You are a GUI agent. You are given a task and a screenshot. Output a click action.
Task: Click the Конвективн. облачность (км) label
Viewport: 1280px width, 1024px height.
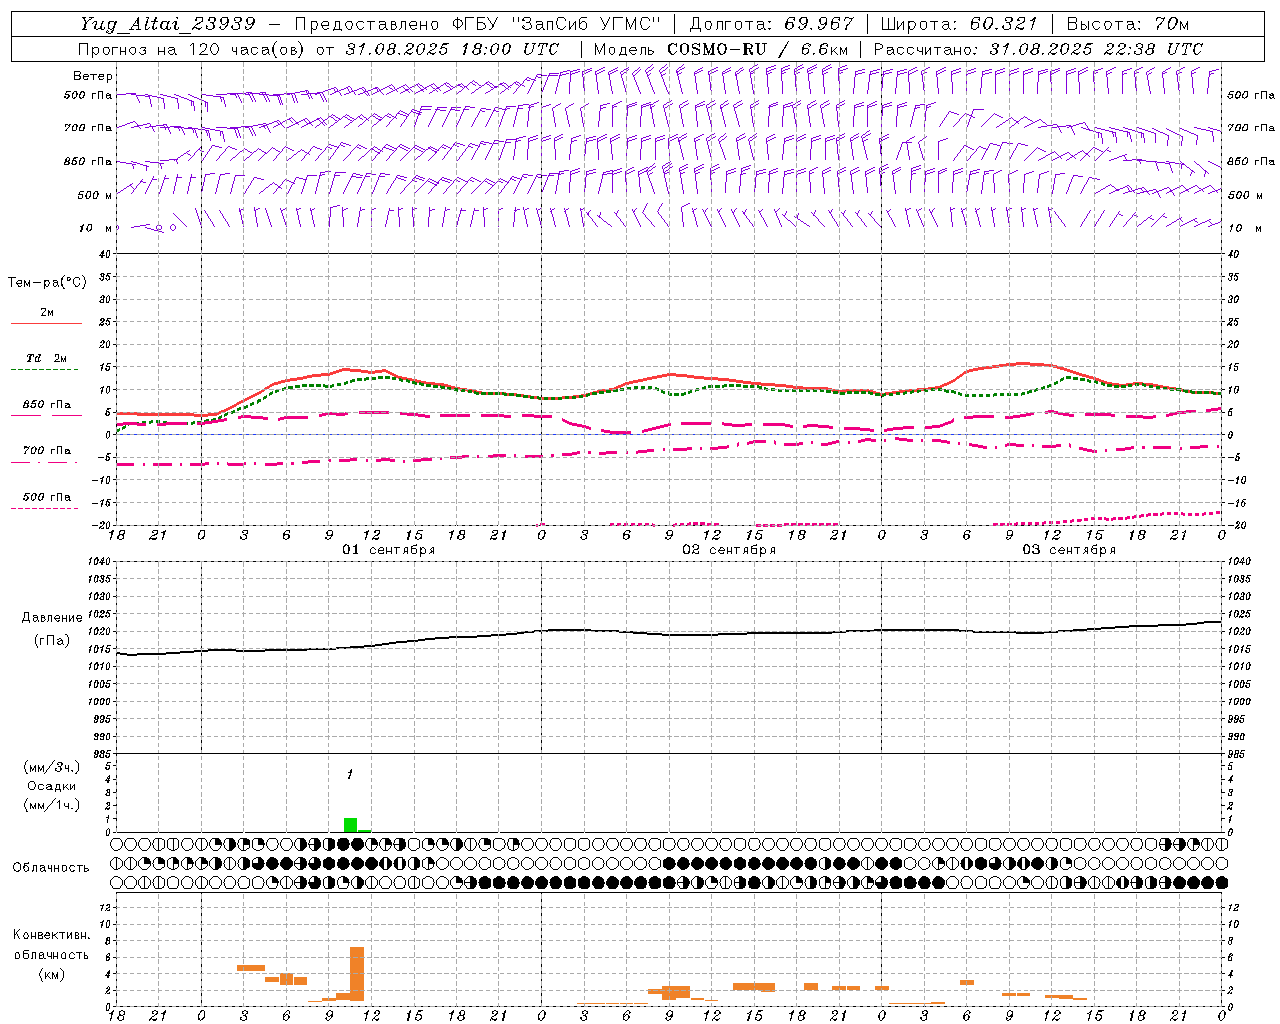(x=51, y=954)
